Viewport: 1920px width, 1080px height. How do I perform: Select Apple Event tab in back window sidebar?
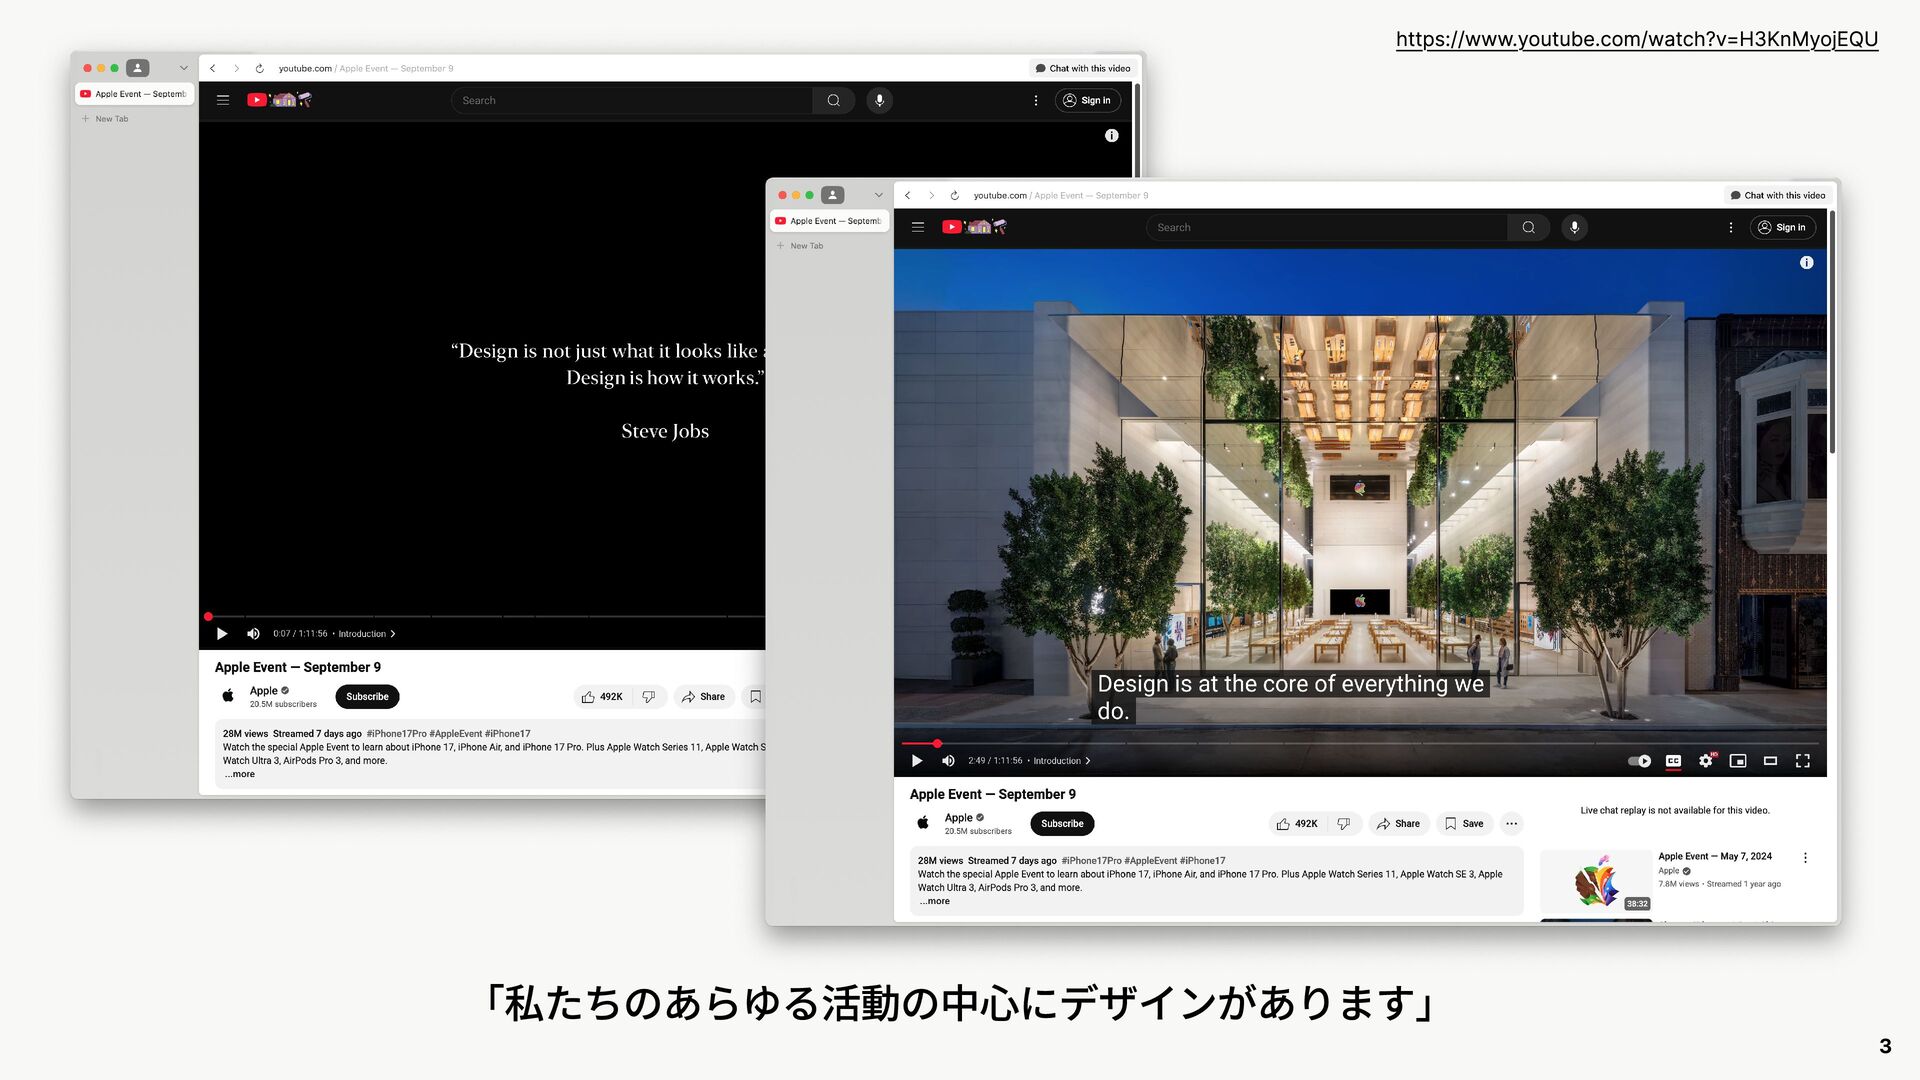click(134, 94)
